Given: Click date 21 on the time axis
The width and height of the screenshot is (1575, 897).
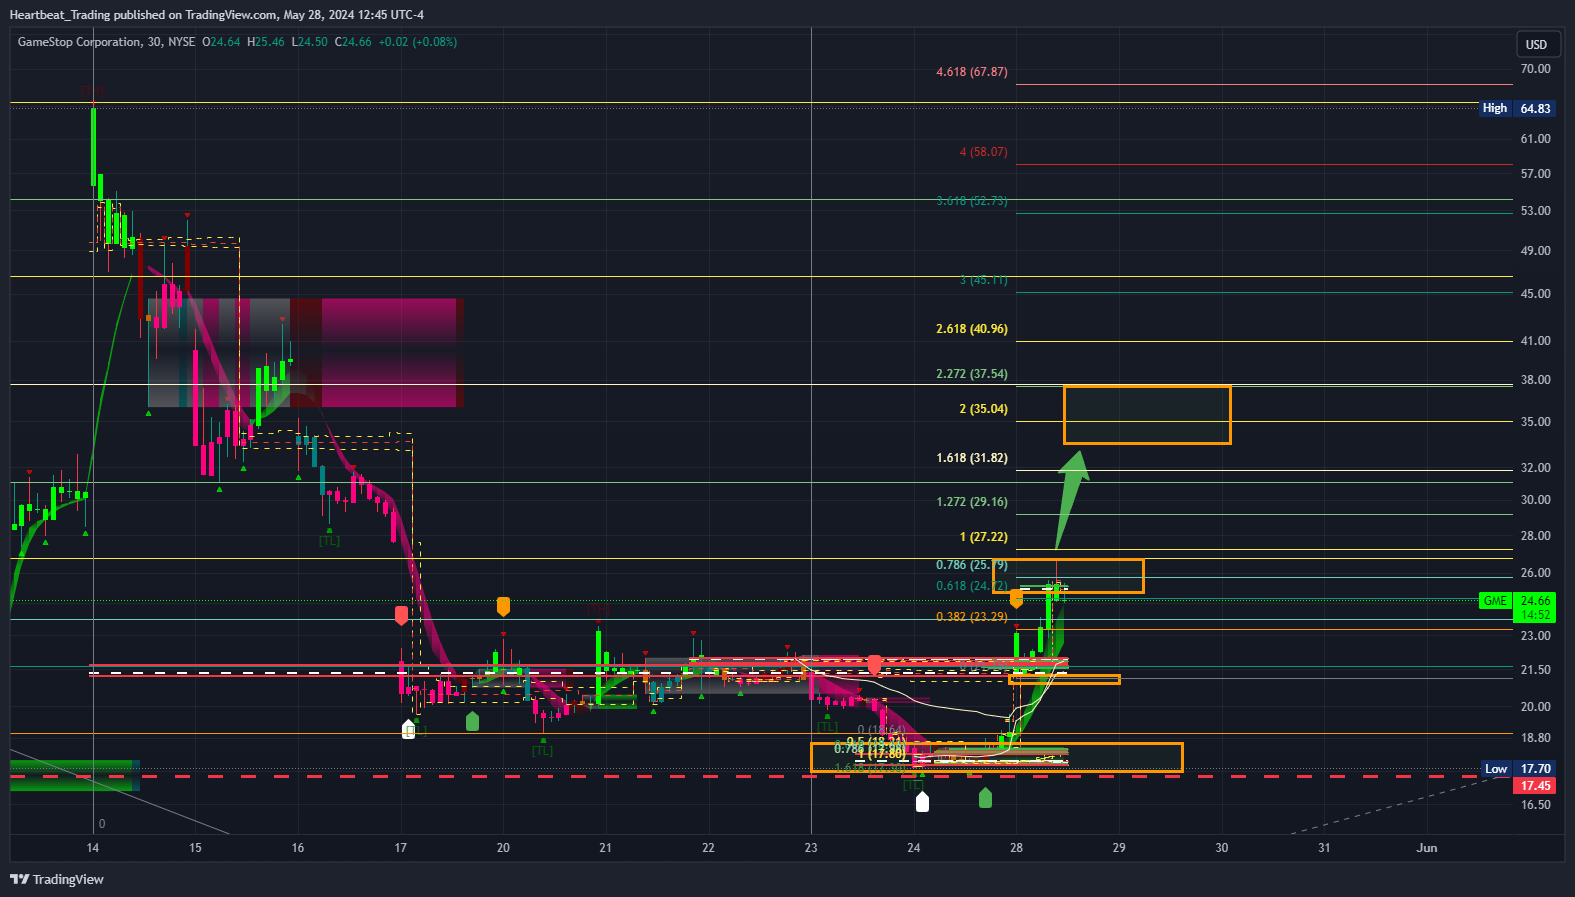Looking at the screenshot, I should coord(606,848).
